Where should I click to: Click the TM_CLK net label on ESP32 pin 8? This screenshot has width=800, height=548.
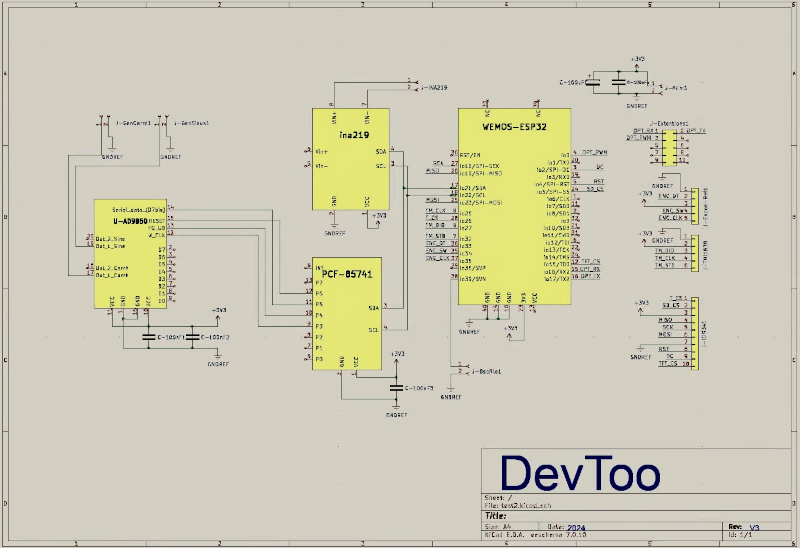pyautogui.click(x=435, y=211)
